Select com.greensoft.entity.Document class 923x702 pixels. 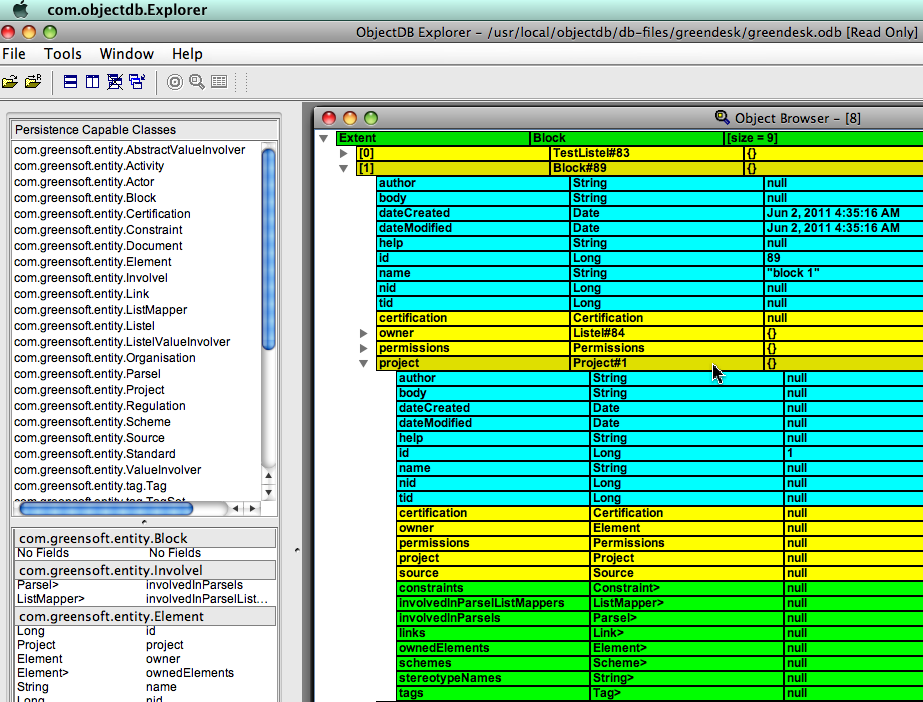click(x=98, y=246)
